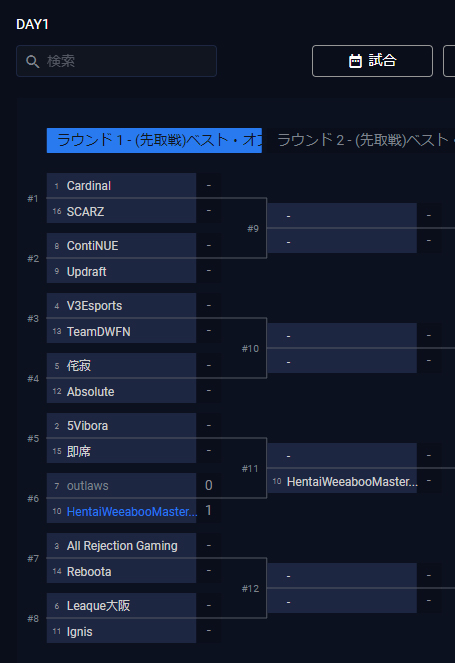Click the SCARZ team entry

tap(121, 211)
